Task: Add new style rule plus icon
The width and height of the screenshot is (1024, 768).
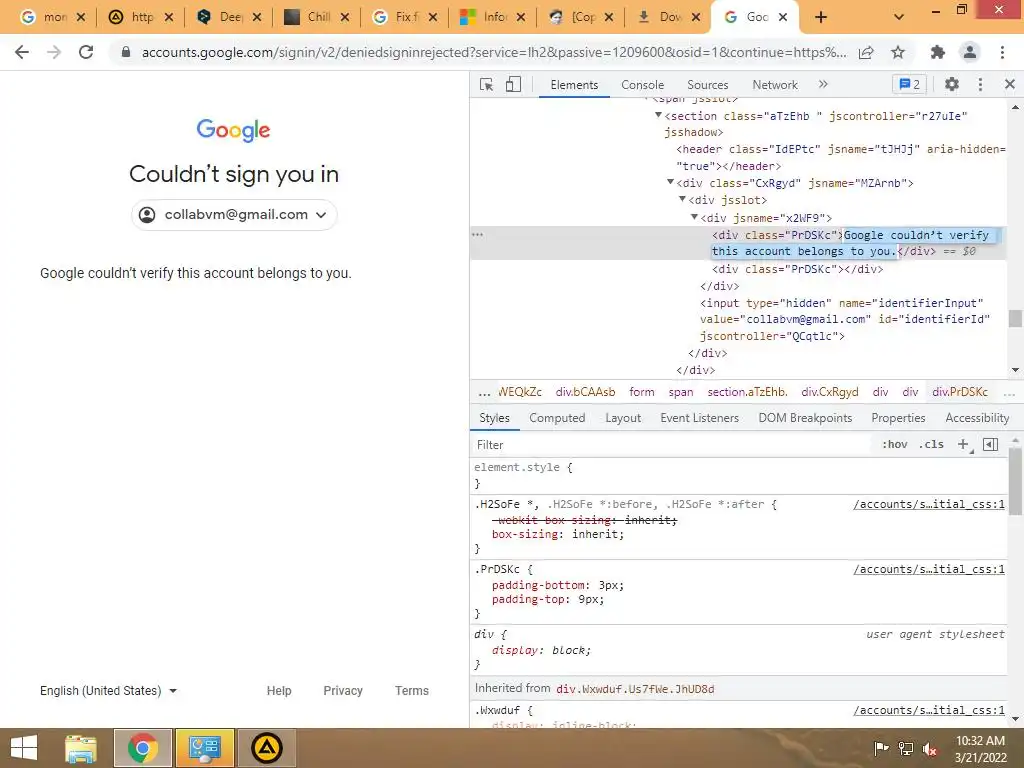Action: [963, 444]
